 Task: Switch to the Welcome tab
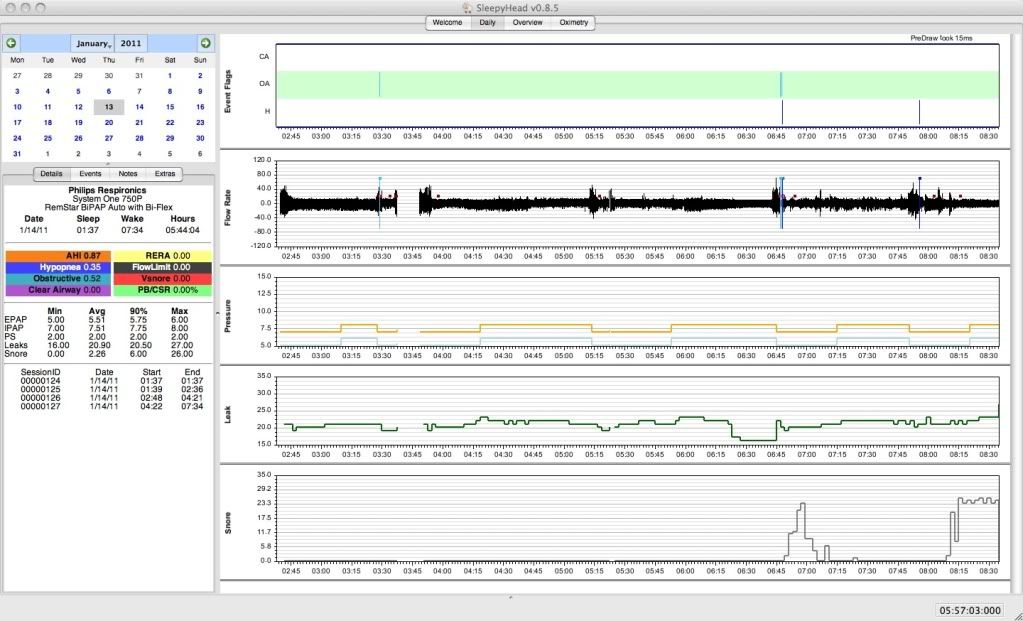[448, 22]
